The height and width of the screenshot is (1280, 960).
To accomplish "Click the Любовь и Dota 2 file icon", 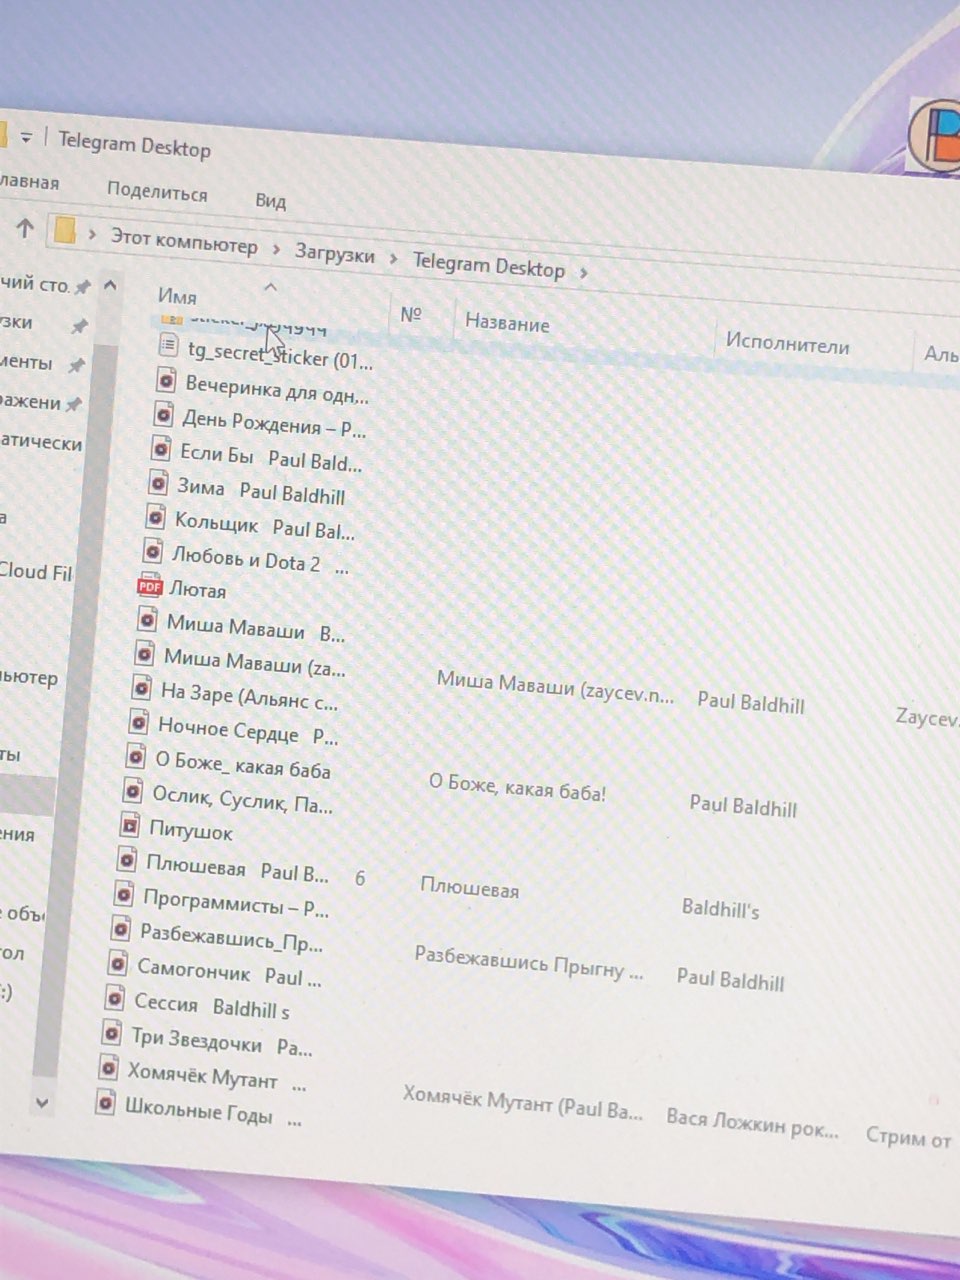I will click(x=153, y=551).
